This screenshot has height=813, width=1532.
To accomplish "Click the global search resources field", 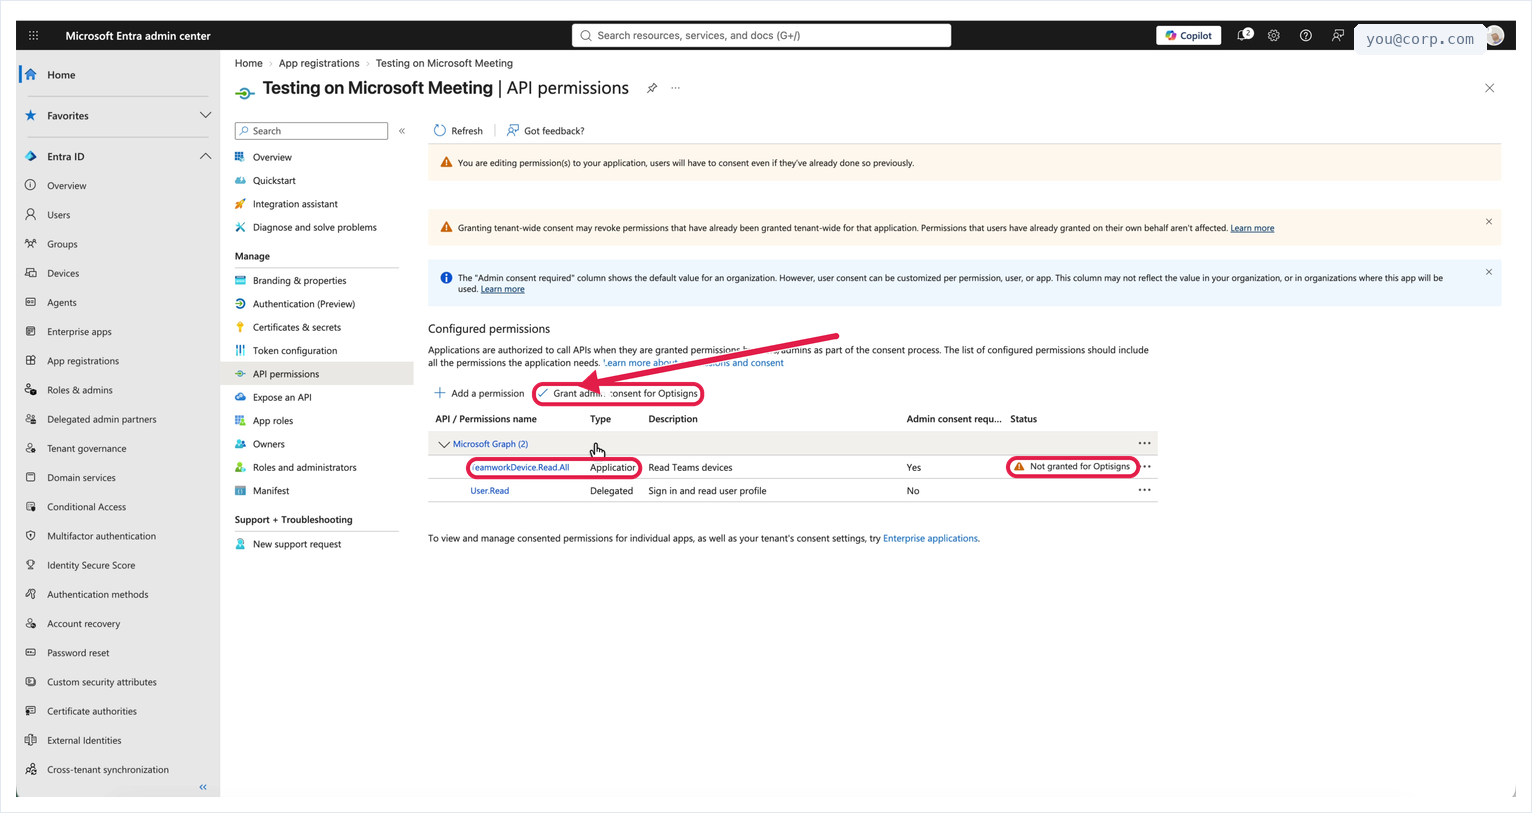I will [x=761, y=35].
